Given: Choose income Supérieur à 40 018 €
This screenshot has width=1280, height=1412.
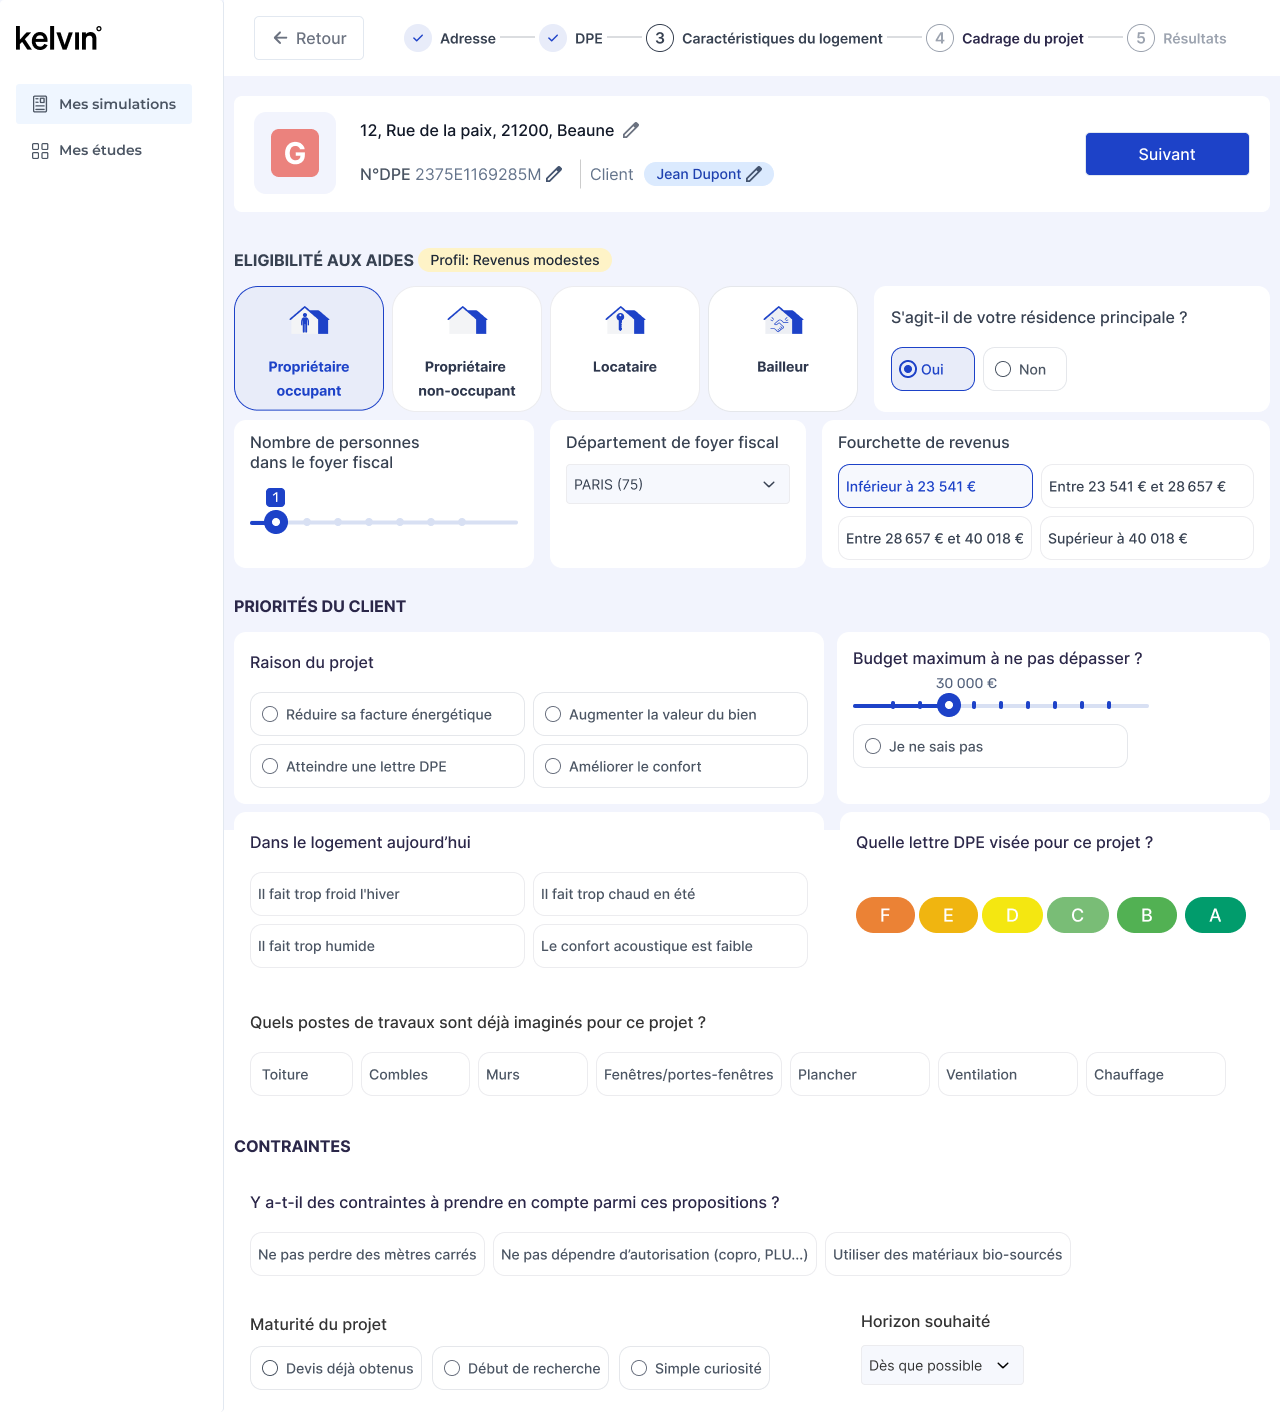Looking at the screenshot, I should coord(1147,538).
